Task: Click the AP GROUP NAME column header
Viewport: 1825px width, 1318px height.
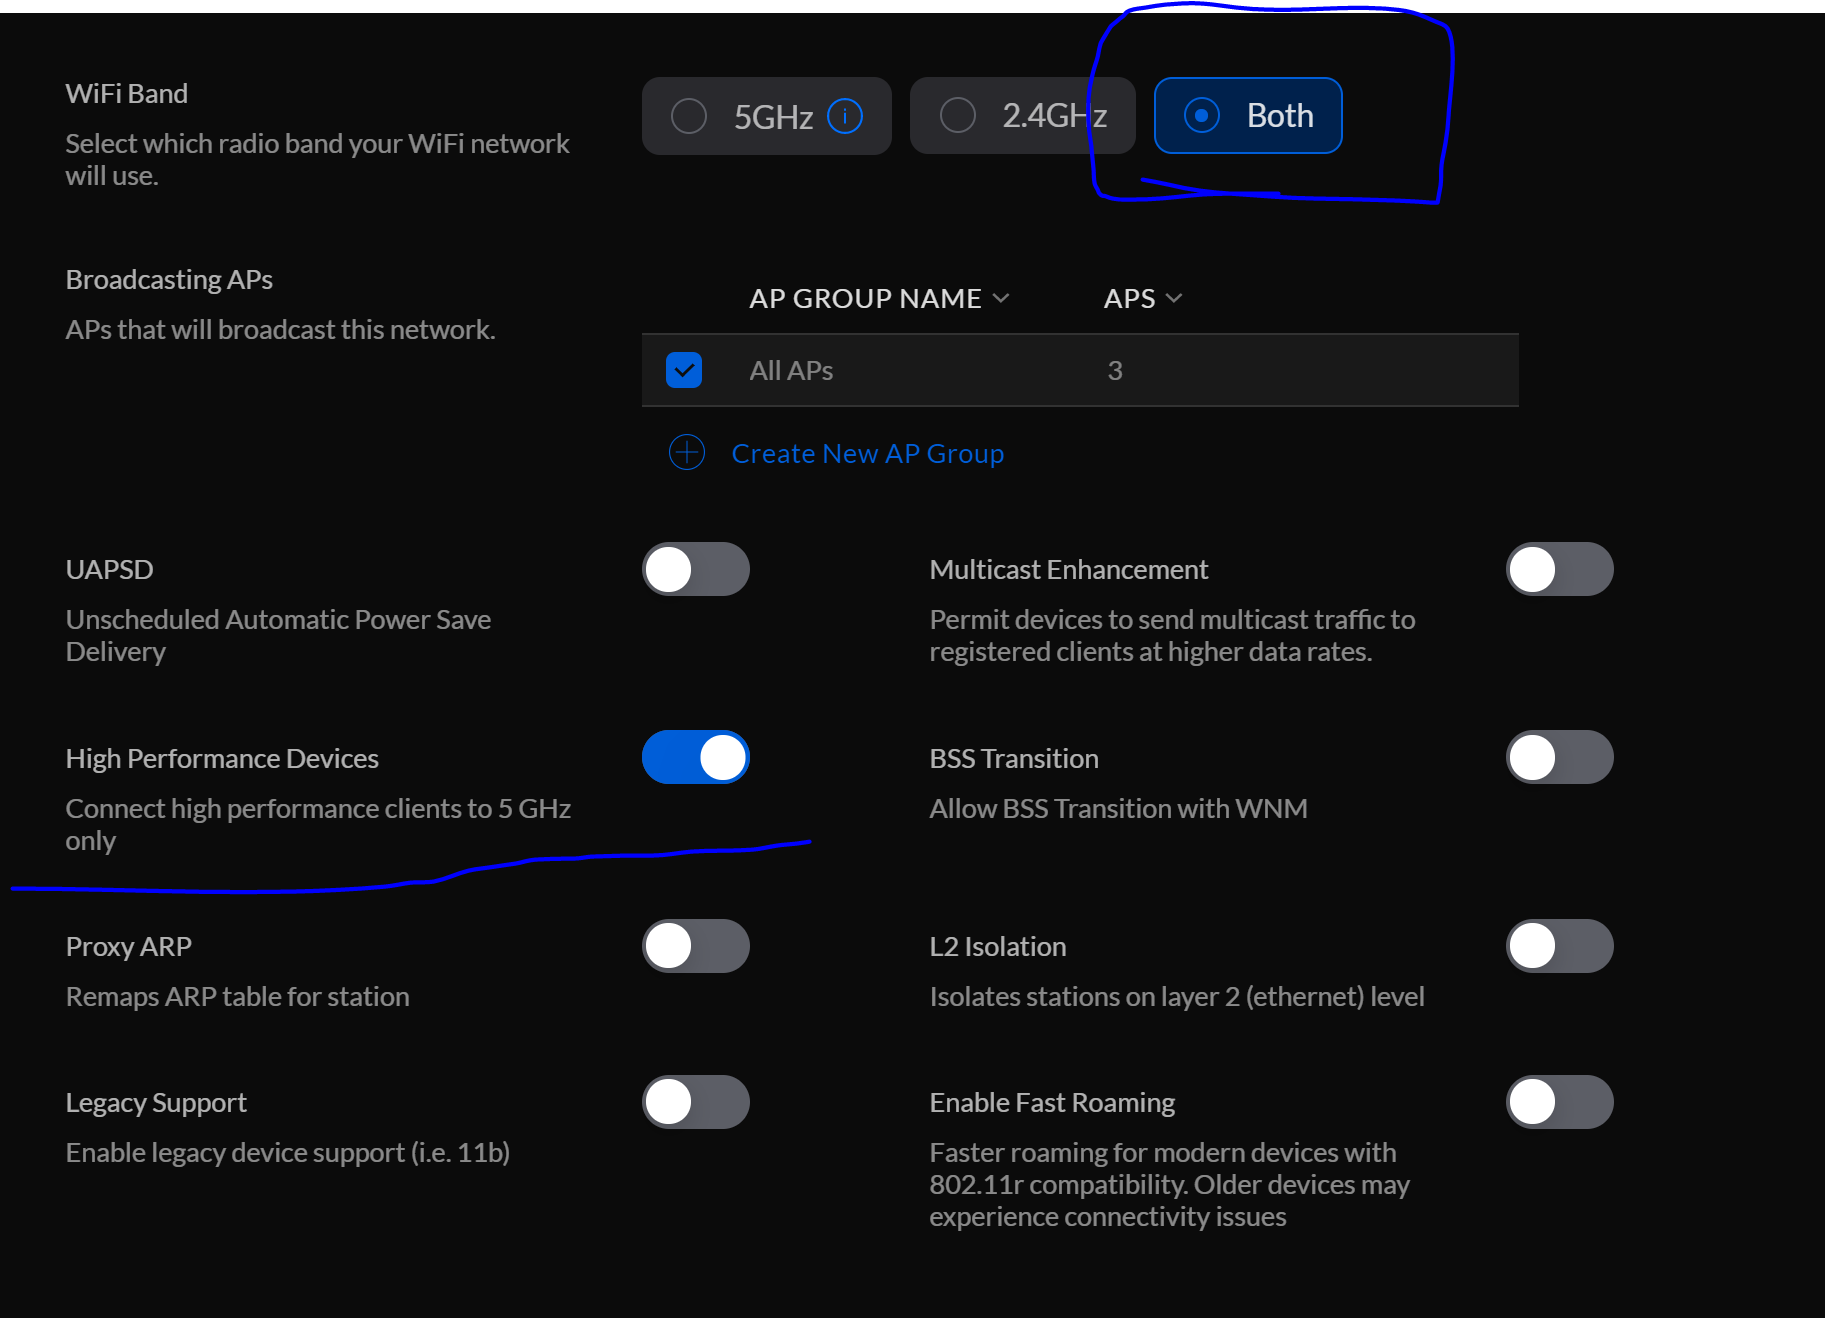Action: (x=865, y=299)
